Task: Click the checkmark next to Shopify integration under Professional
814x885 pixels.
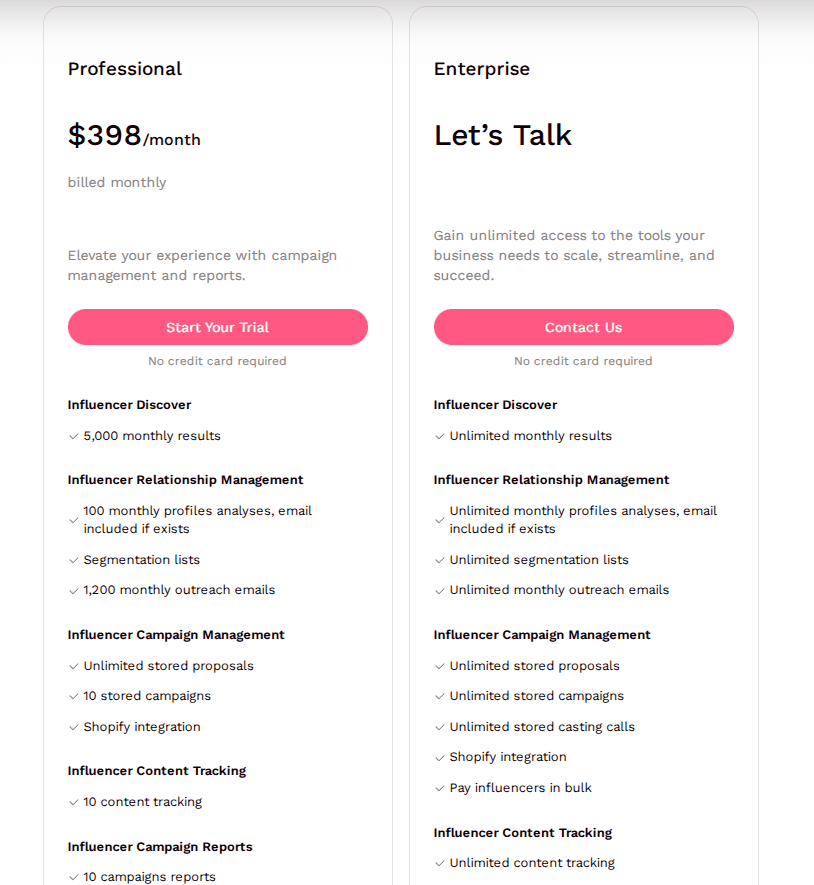Action: click(74, 727)
